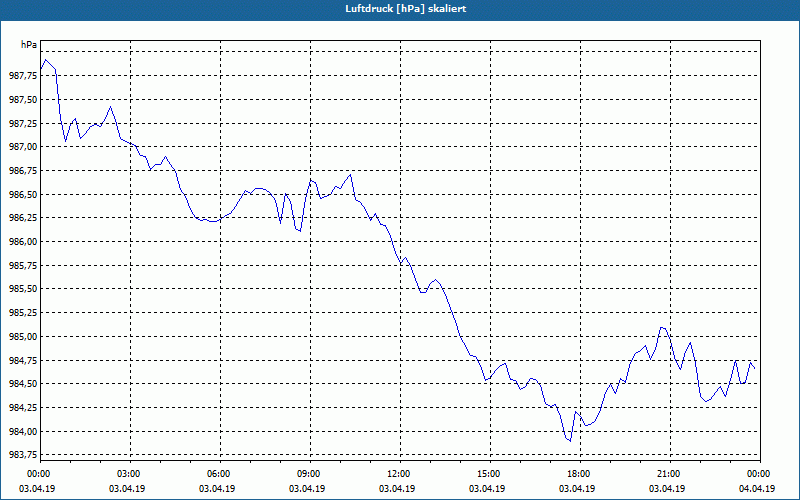Viewport: 800px width, 500px height.
Task: Click the 09:00 time axis label
Action: (310, 474)
